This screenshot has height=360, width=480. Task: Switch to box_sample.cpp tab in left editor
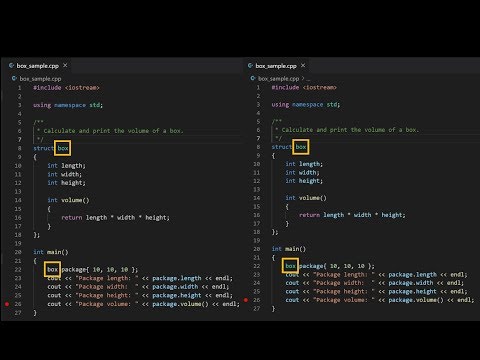(38, 66)
